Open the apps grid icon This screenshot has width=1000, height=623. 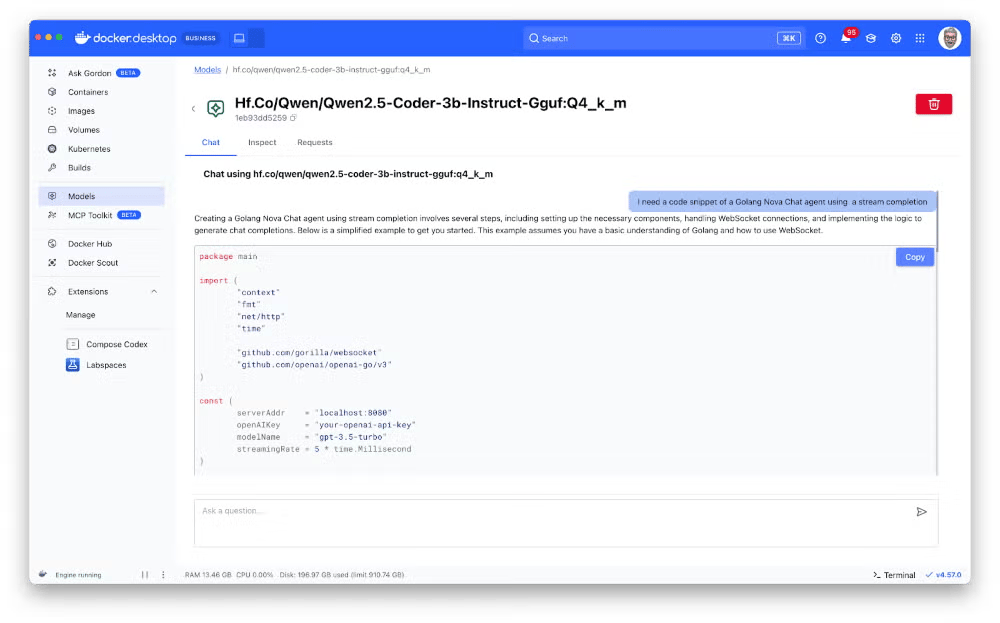pyautogui.click(x=920, y=38)
